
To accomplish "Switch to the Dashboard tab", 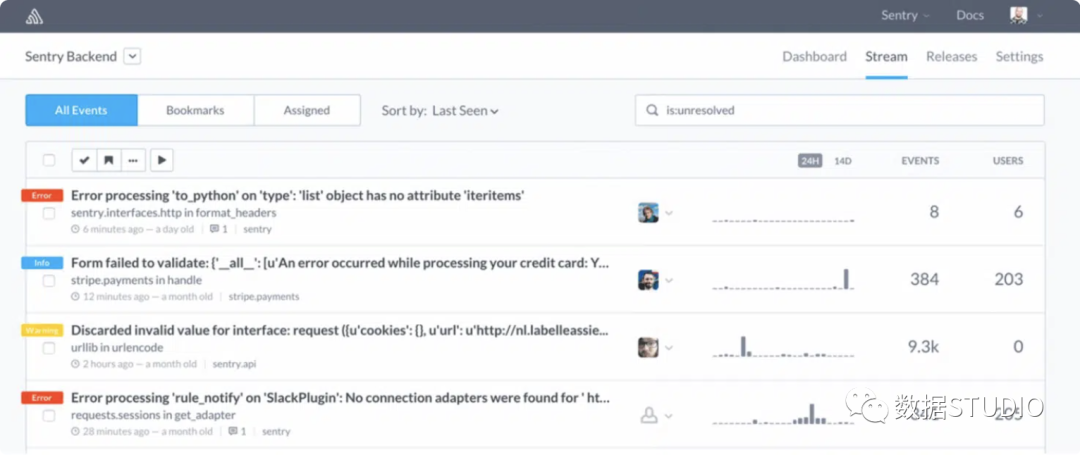I will pos(814,56).
